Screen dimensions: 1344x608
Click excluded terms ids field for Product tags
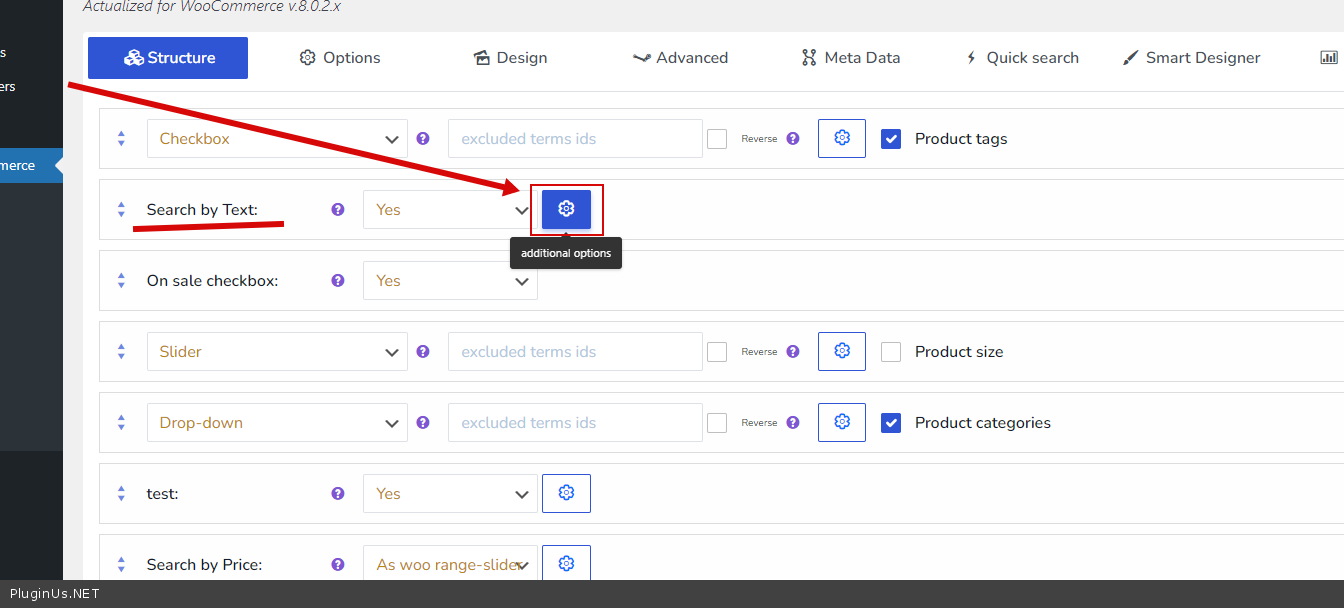(x=575, y=139)
